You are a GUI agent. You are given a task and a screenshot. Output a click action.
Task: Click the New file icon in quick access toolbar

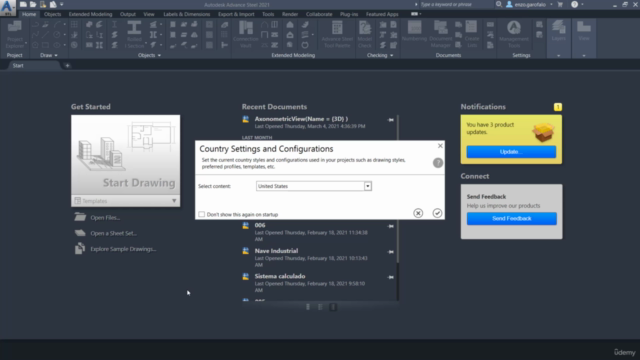23,4
